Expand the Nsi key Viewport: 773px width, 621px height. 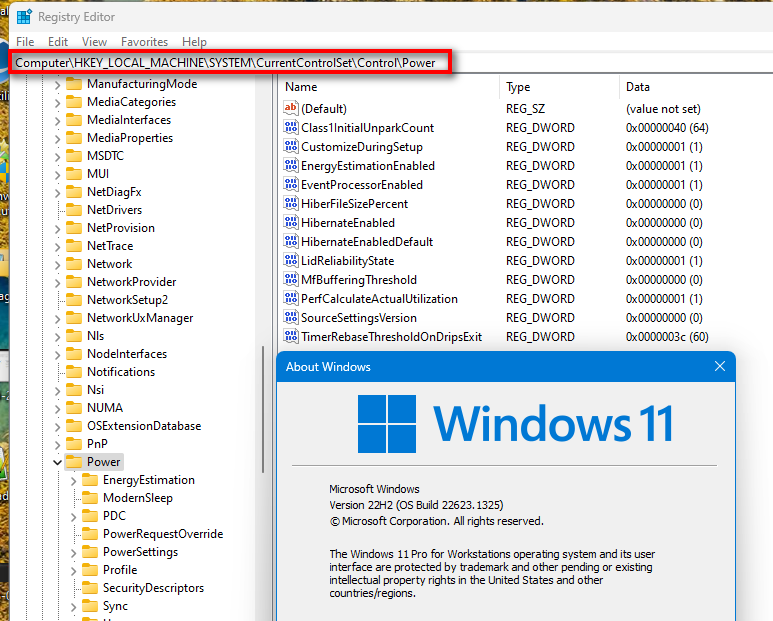[57, 390]
